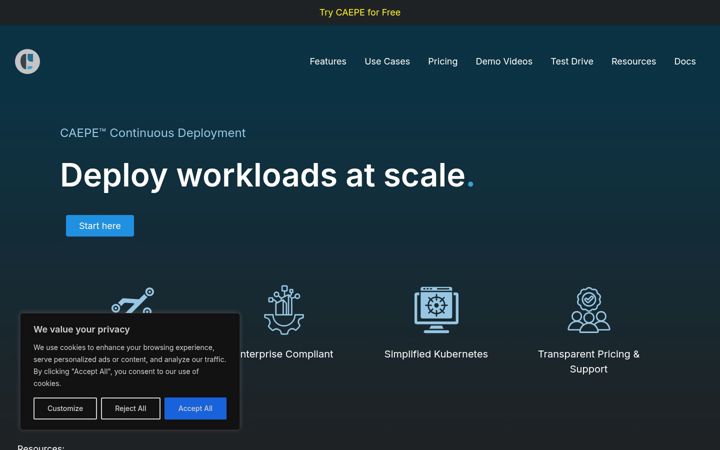The image size is (720, 450).
Task: Click the Enterprise Compliant gear icon
Action: coord(284,310)
